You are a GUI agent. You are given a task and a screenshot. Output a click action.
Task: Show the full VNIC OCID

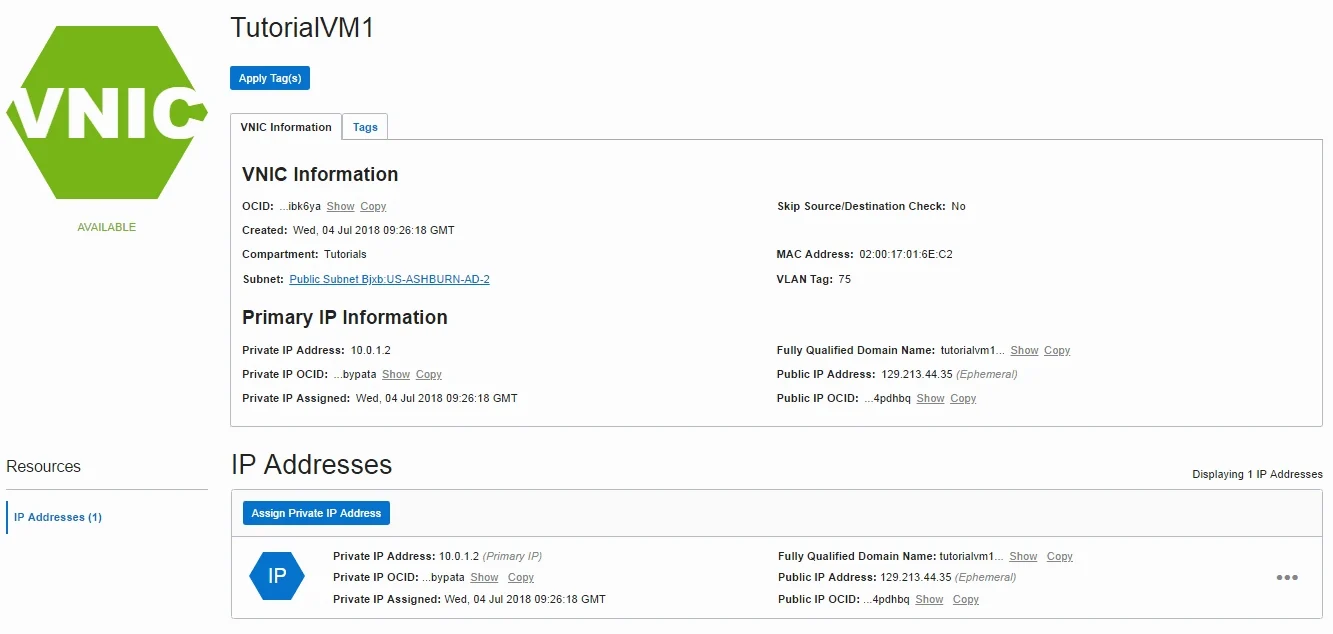pyautogui.click(x=340, y=207)
